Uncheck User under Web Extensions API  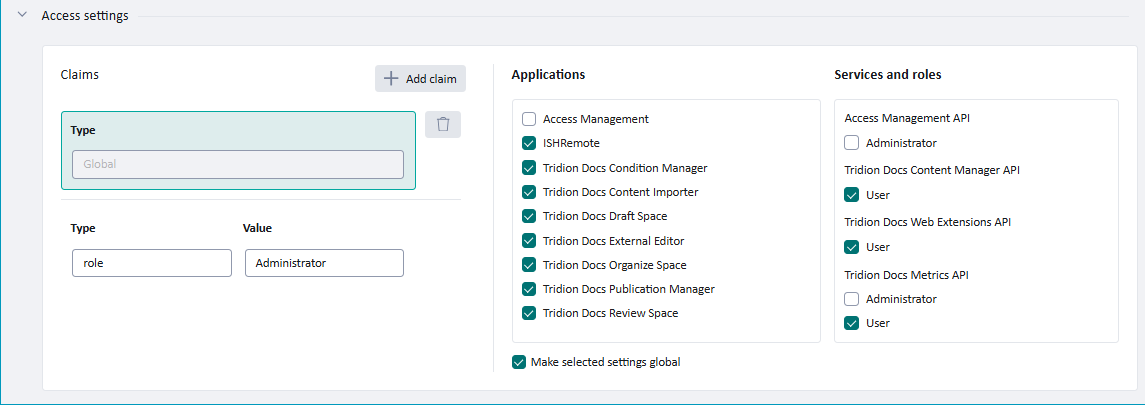point(851,247)
